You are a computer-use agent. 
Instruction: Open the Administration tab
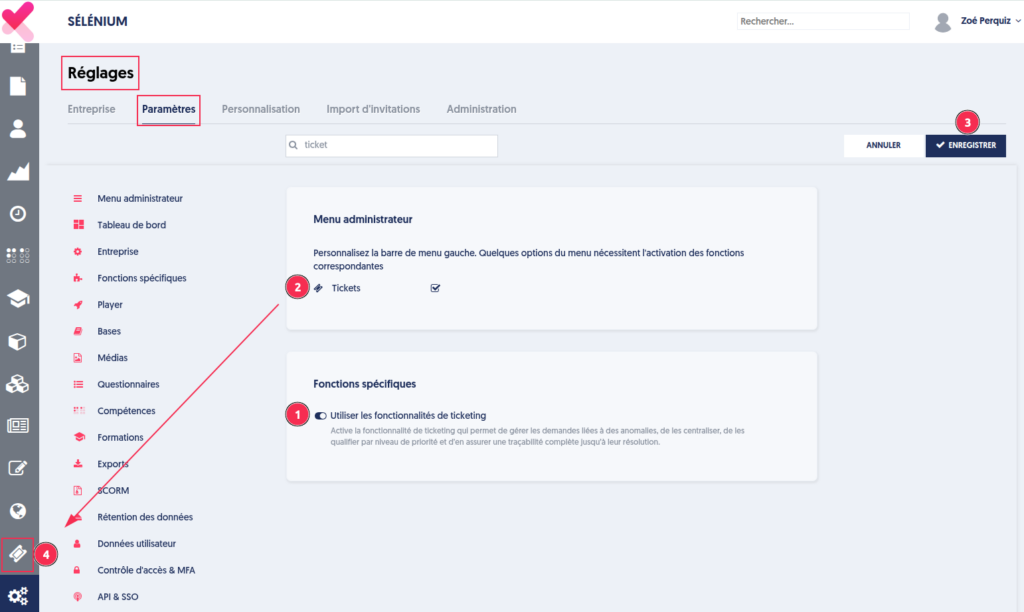coord(481,109)
